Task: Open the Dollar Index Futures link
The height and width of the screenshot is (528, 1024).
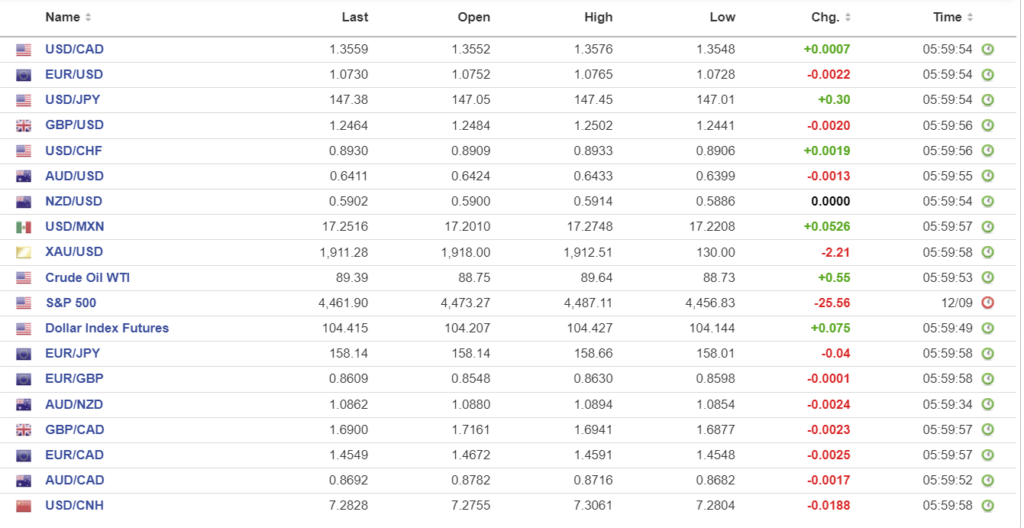Action: pyautogui.click(x=107, y=328)
